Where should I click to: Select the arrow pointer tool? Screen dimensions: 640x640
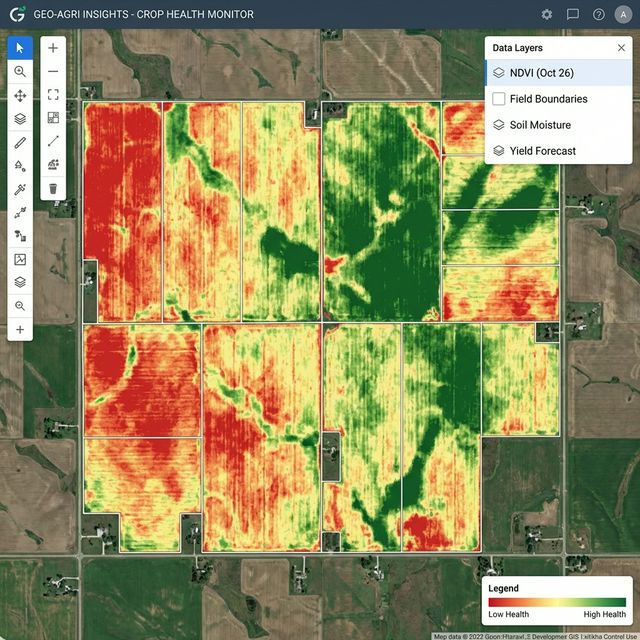[x=20, y=48]
